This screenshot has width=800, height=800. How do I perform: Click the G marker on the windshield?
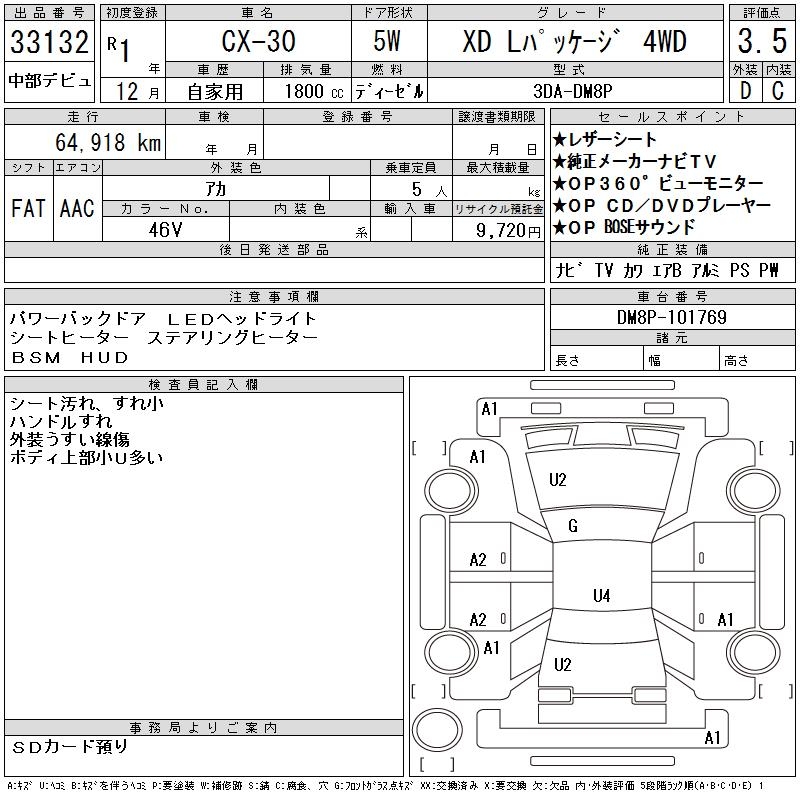pos(572,526)
